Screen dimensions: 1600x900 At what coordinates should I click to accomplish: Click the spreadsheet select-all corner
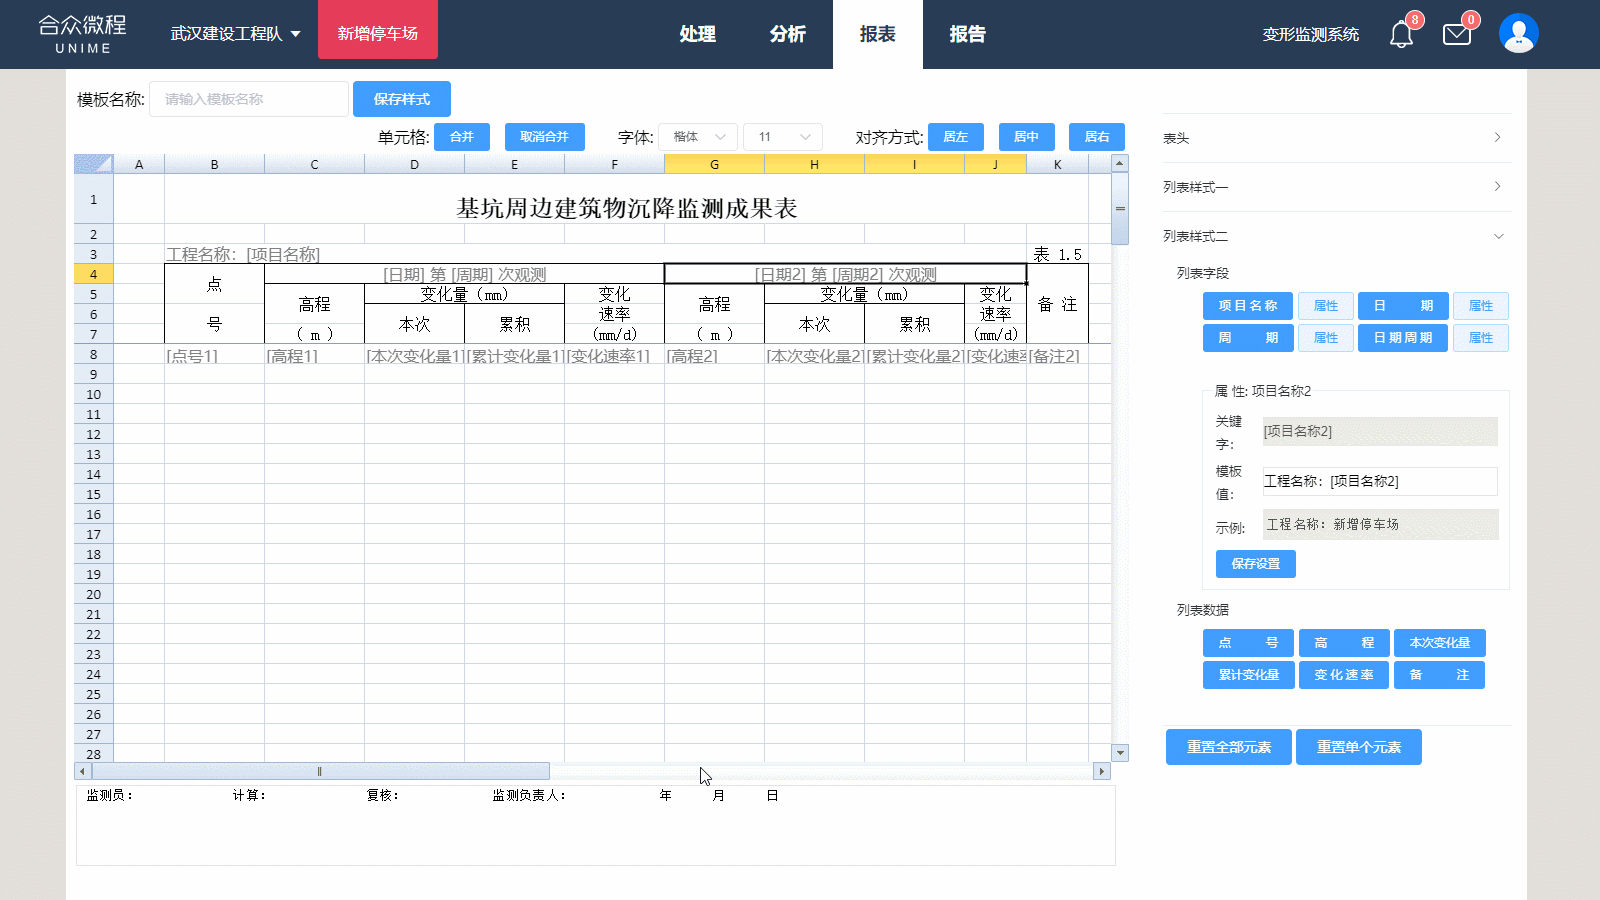pyautogui.click(x=93, y=164)
